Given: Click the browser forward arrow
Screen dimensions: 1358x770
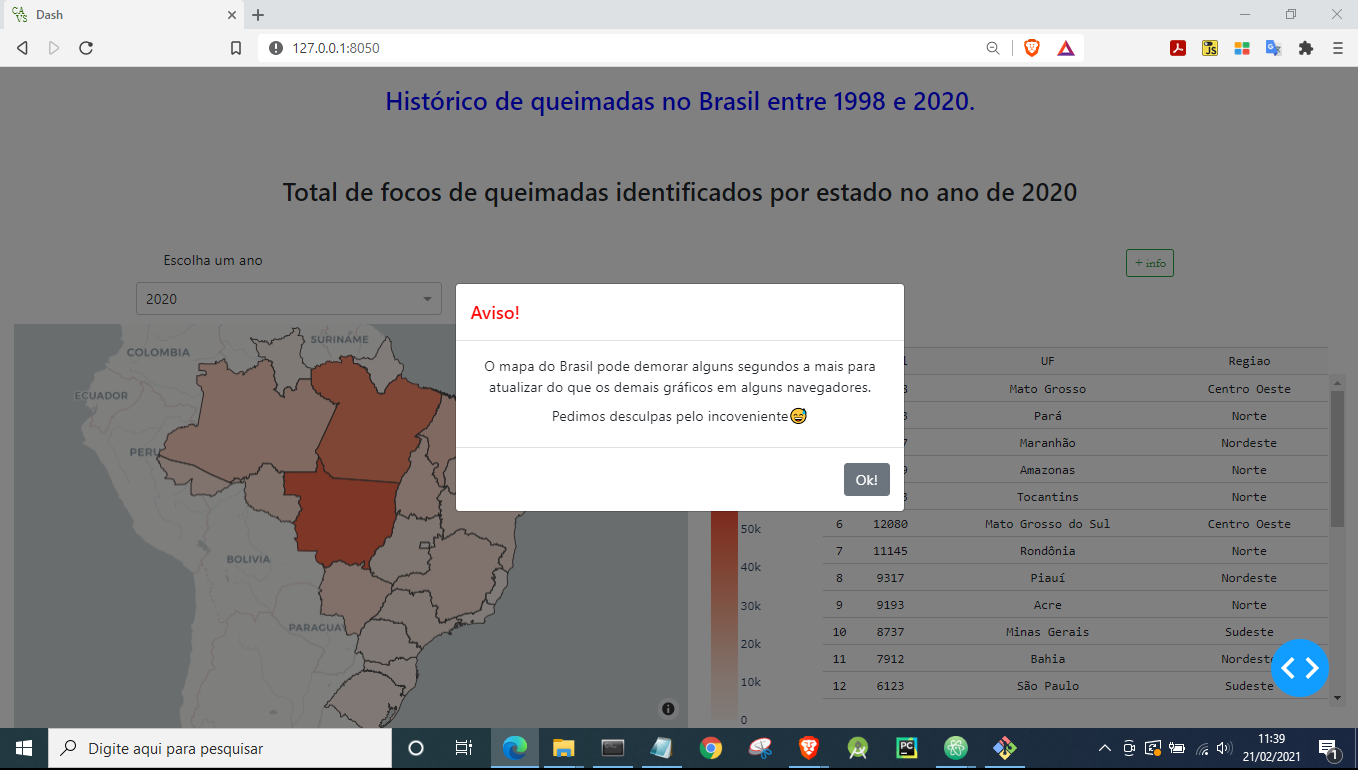Looking at the screenshot, I should pyautogui.click(x=54, y=47).
